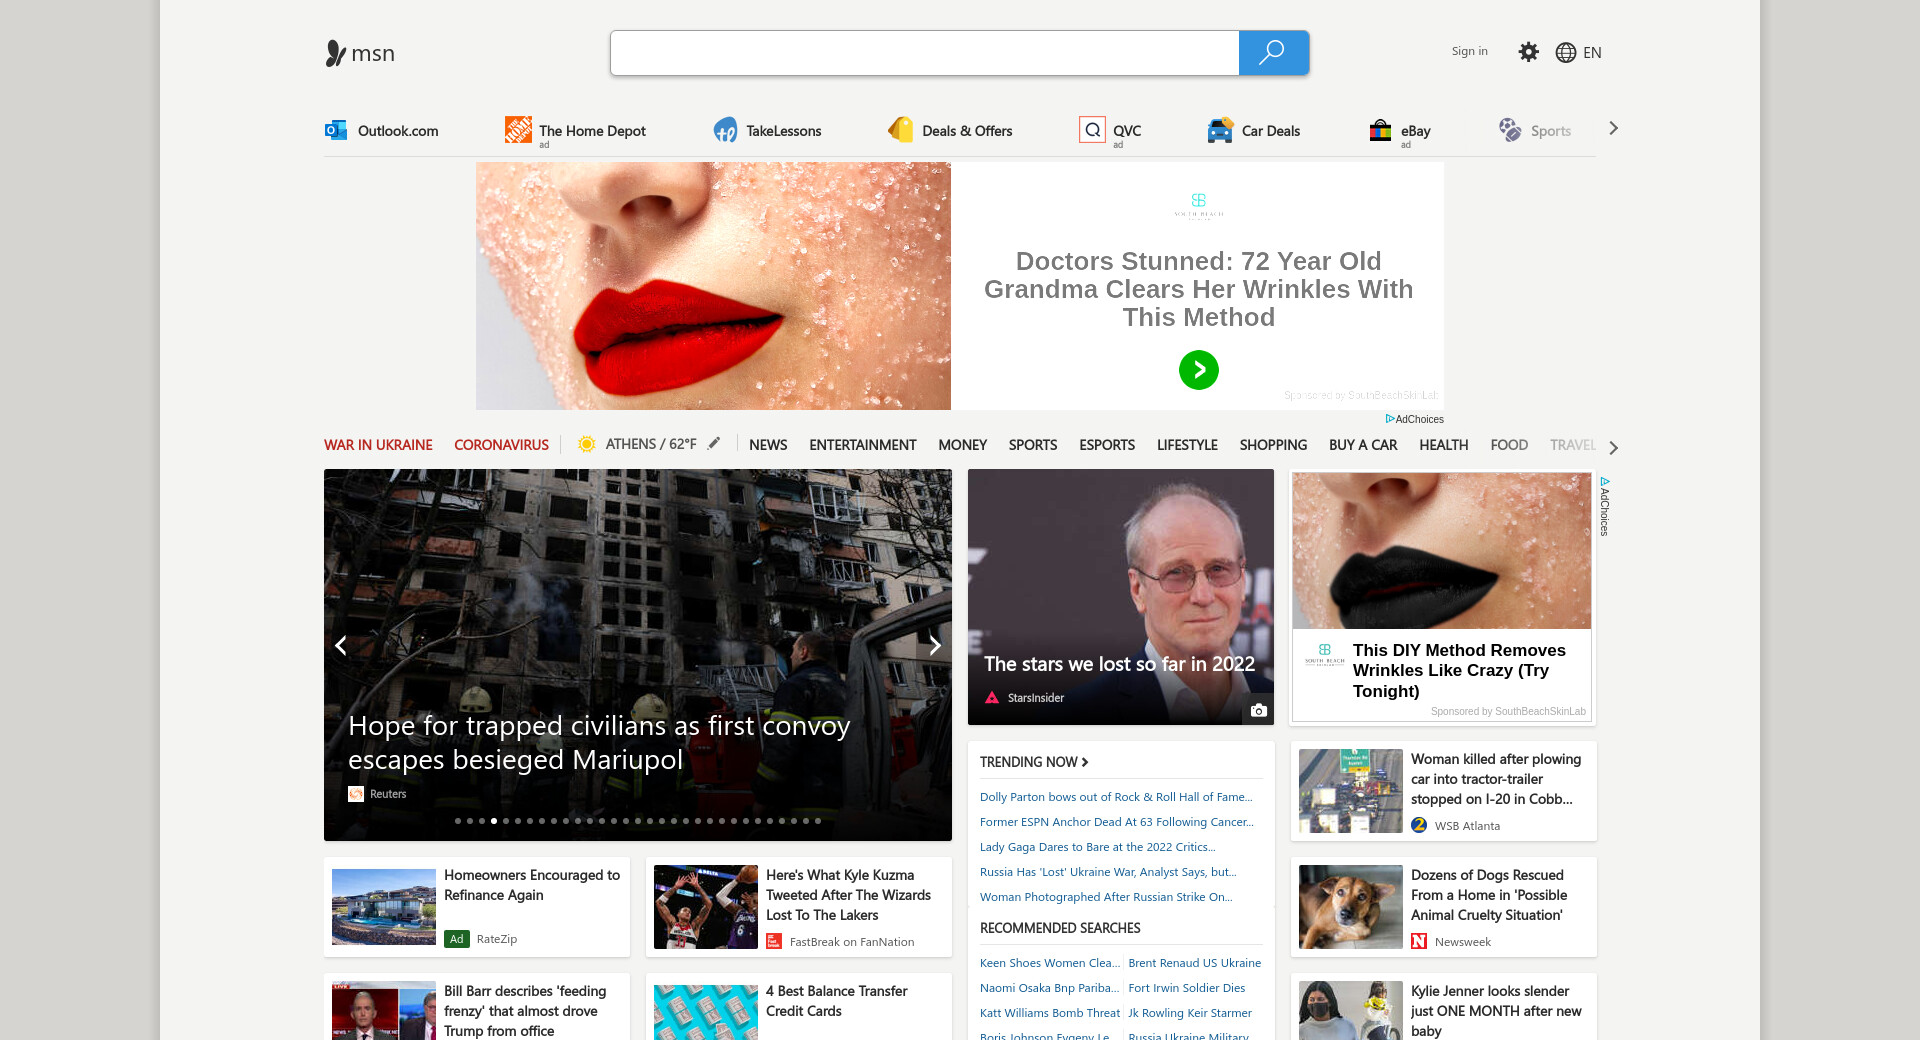Open Former ESPN Anchor trending link
The width and height of the screenshot is (1920, 1040).
[x=1117, y=822]
